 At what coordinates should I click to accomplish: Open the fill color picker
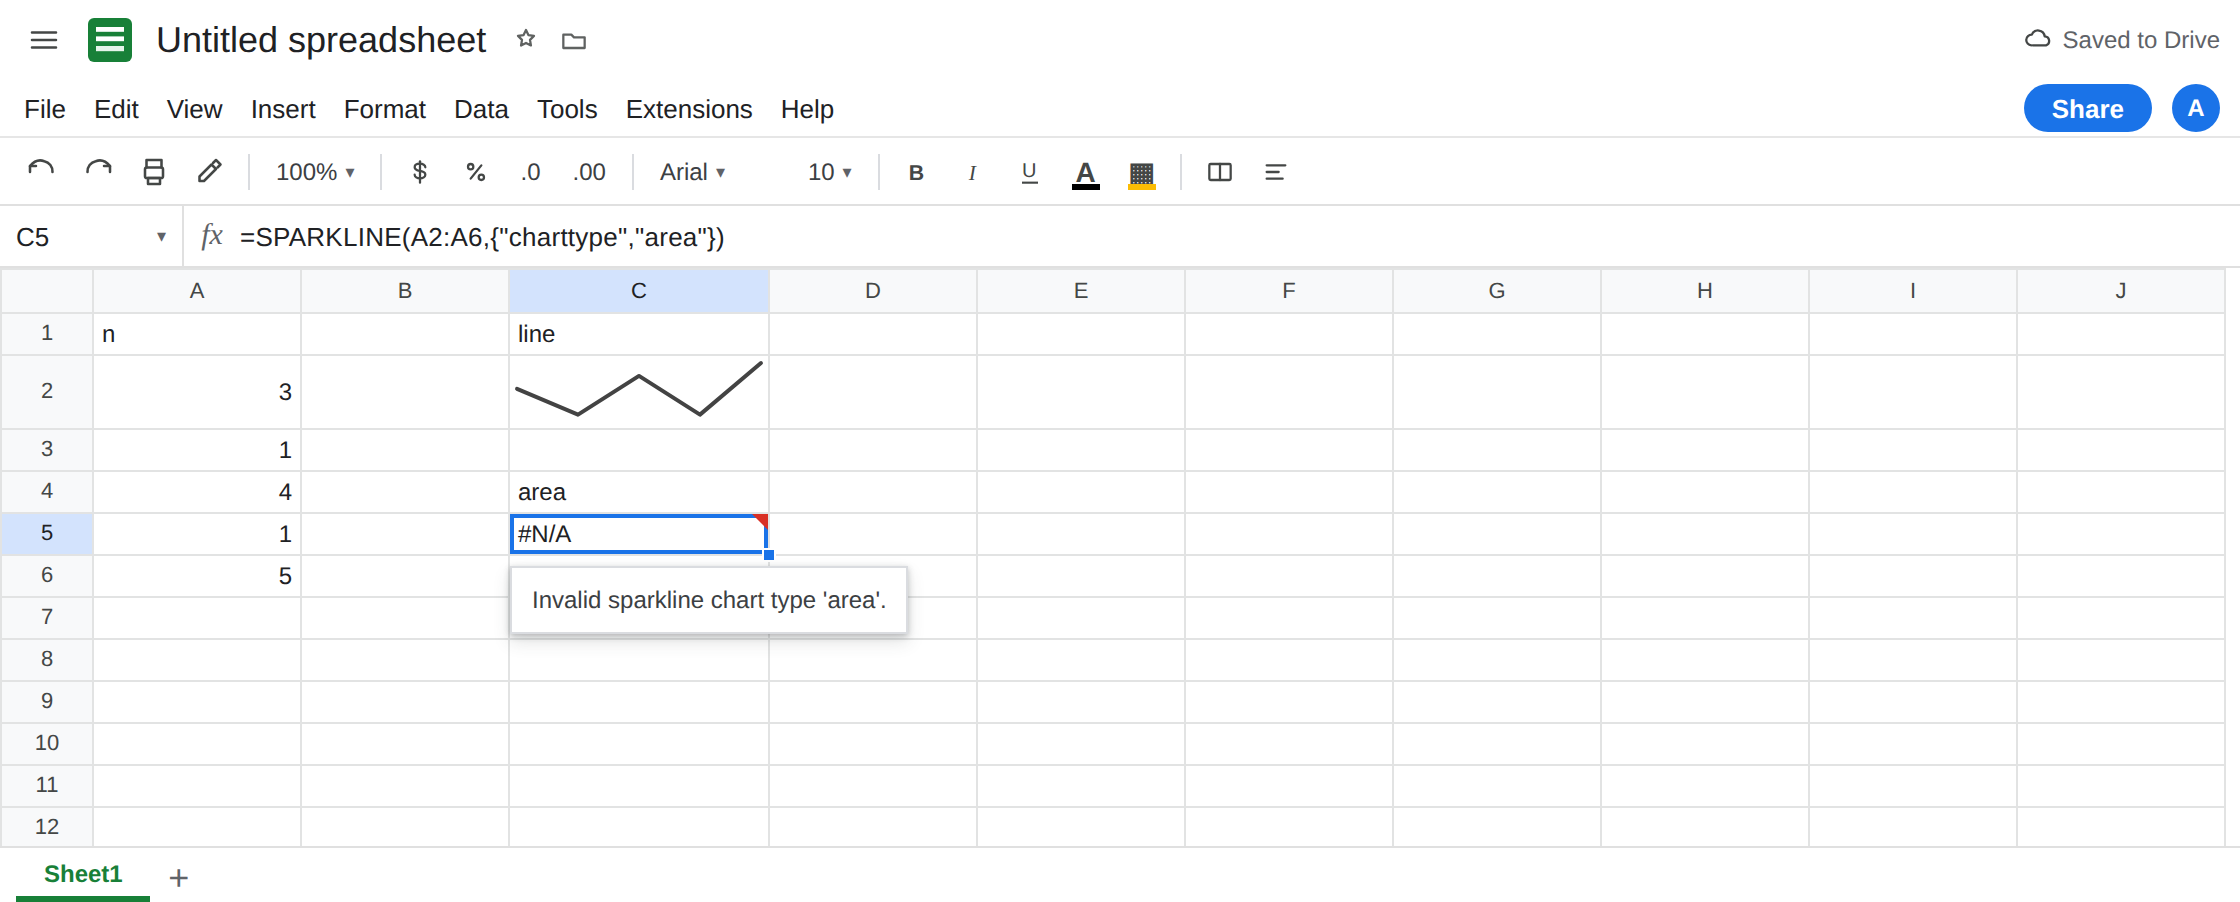click(1142, 173)
